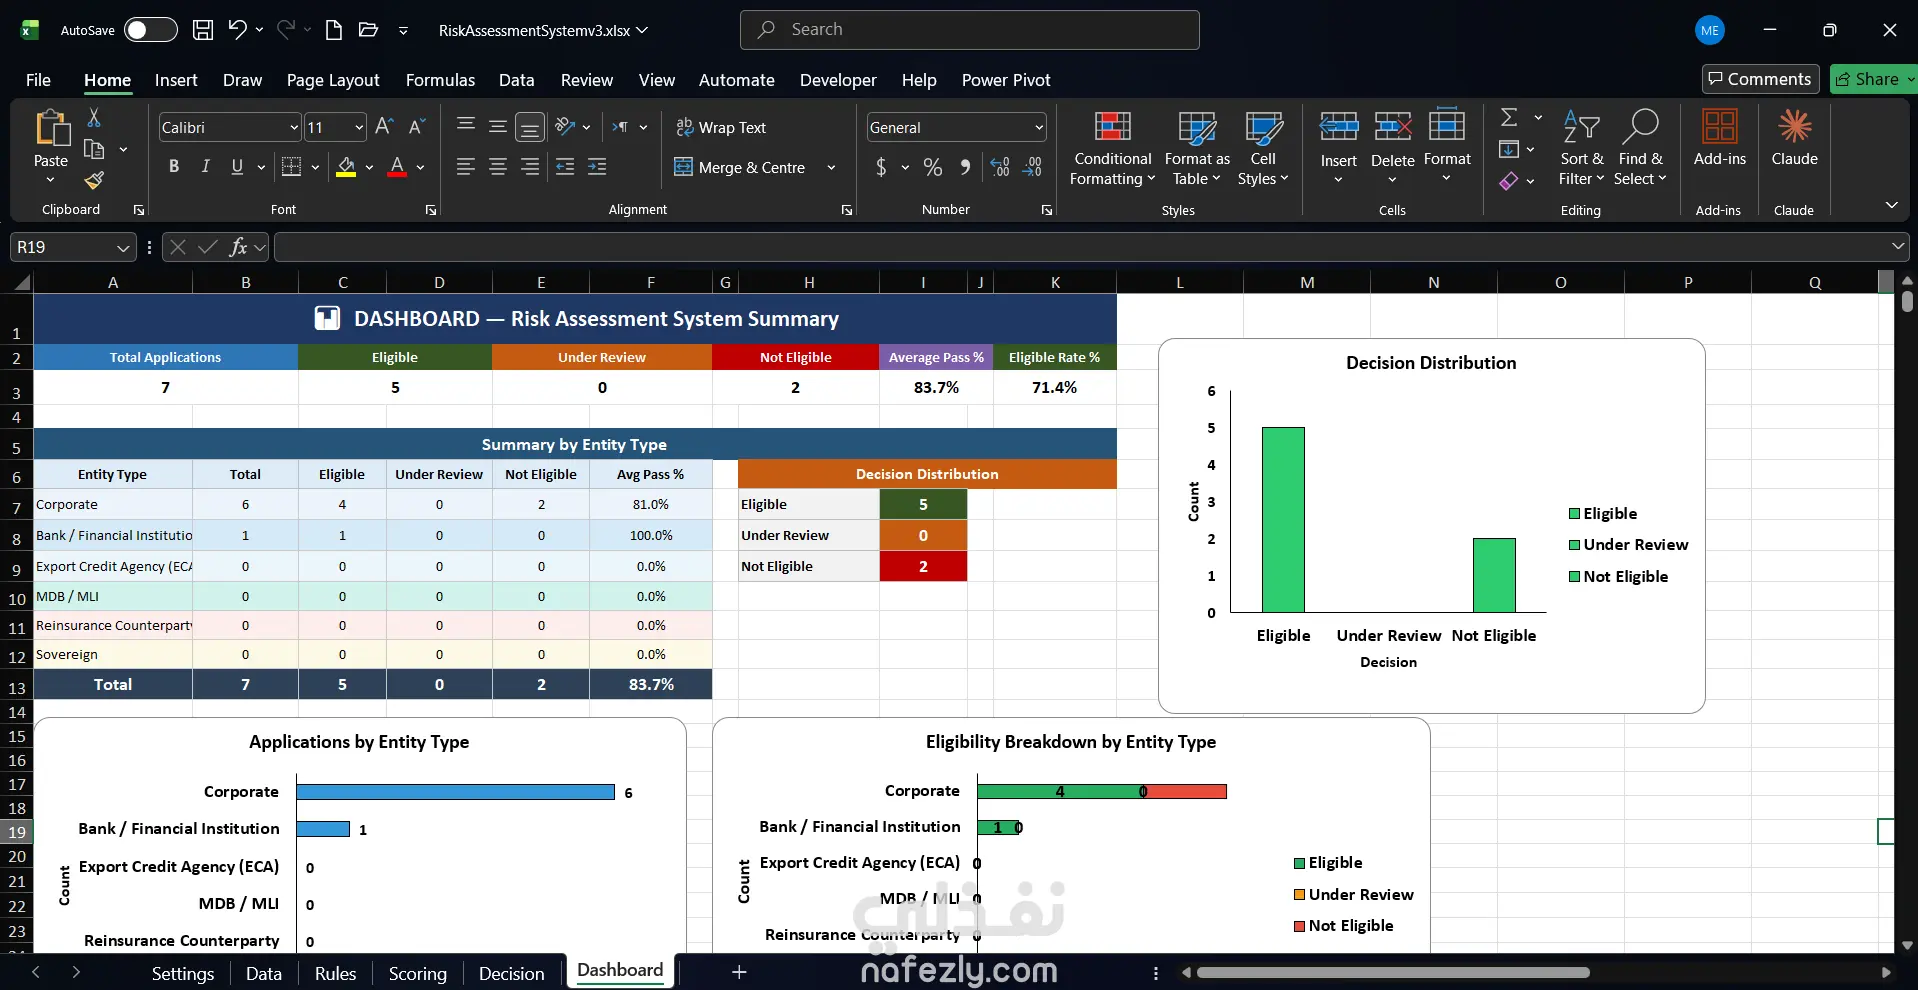Open the font name Calibri dropdown

294,127
